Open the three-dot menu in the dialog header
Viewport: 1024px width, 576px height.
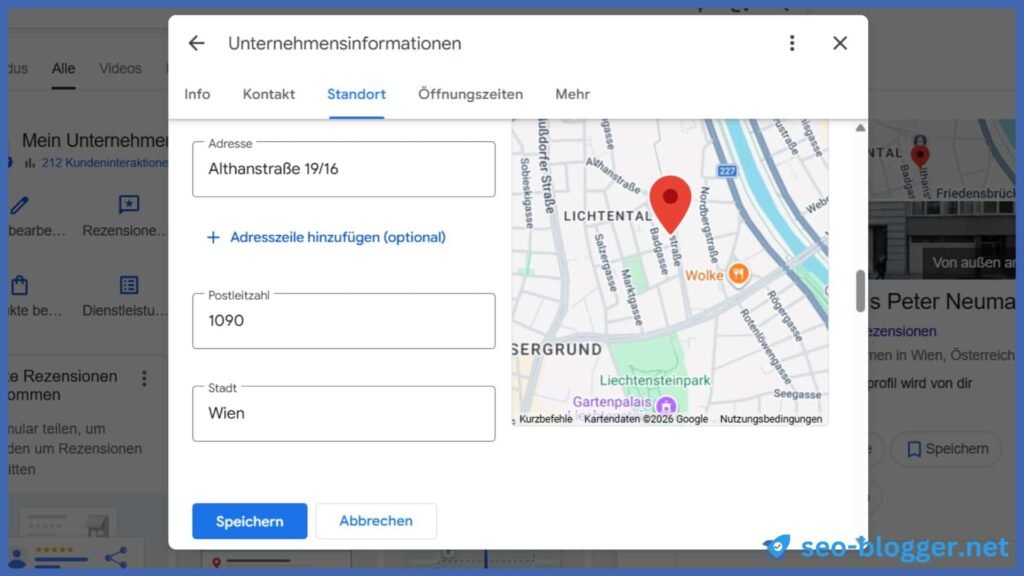pos(792,43)
